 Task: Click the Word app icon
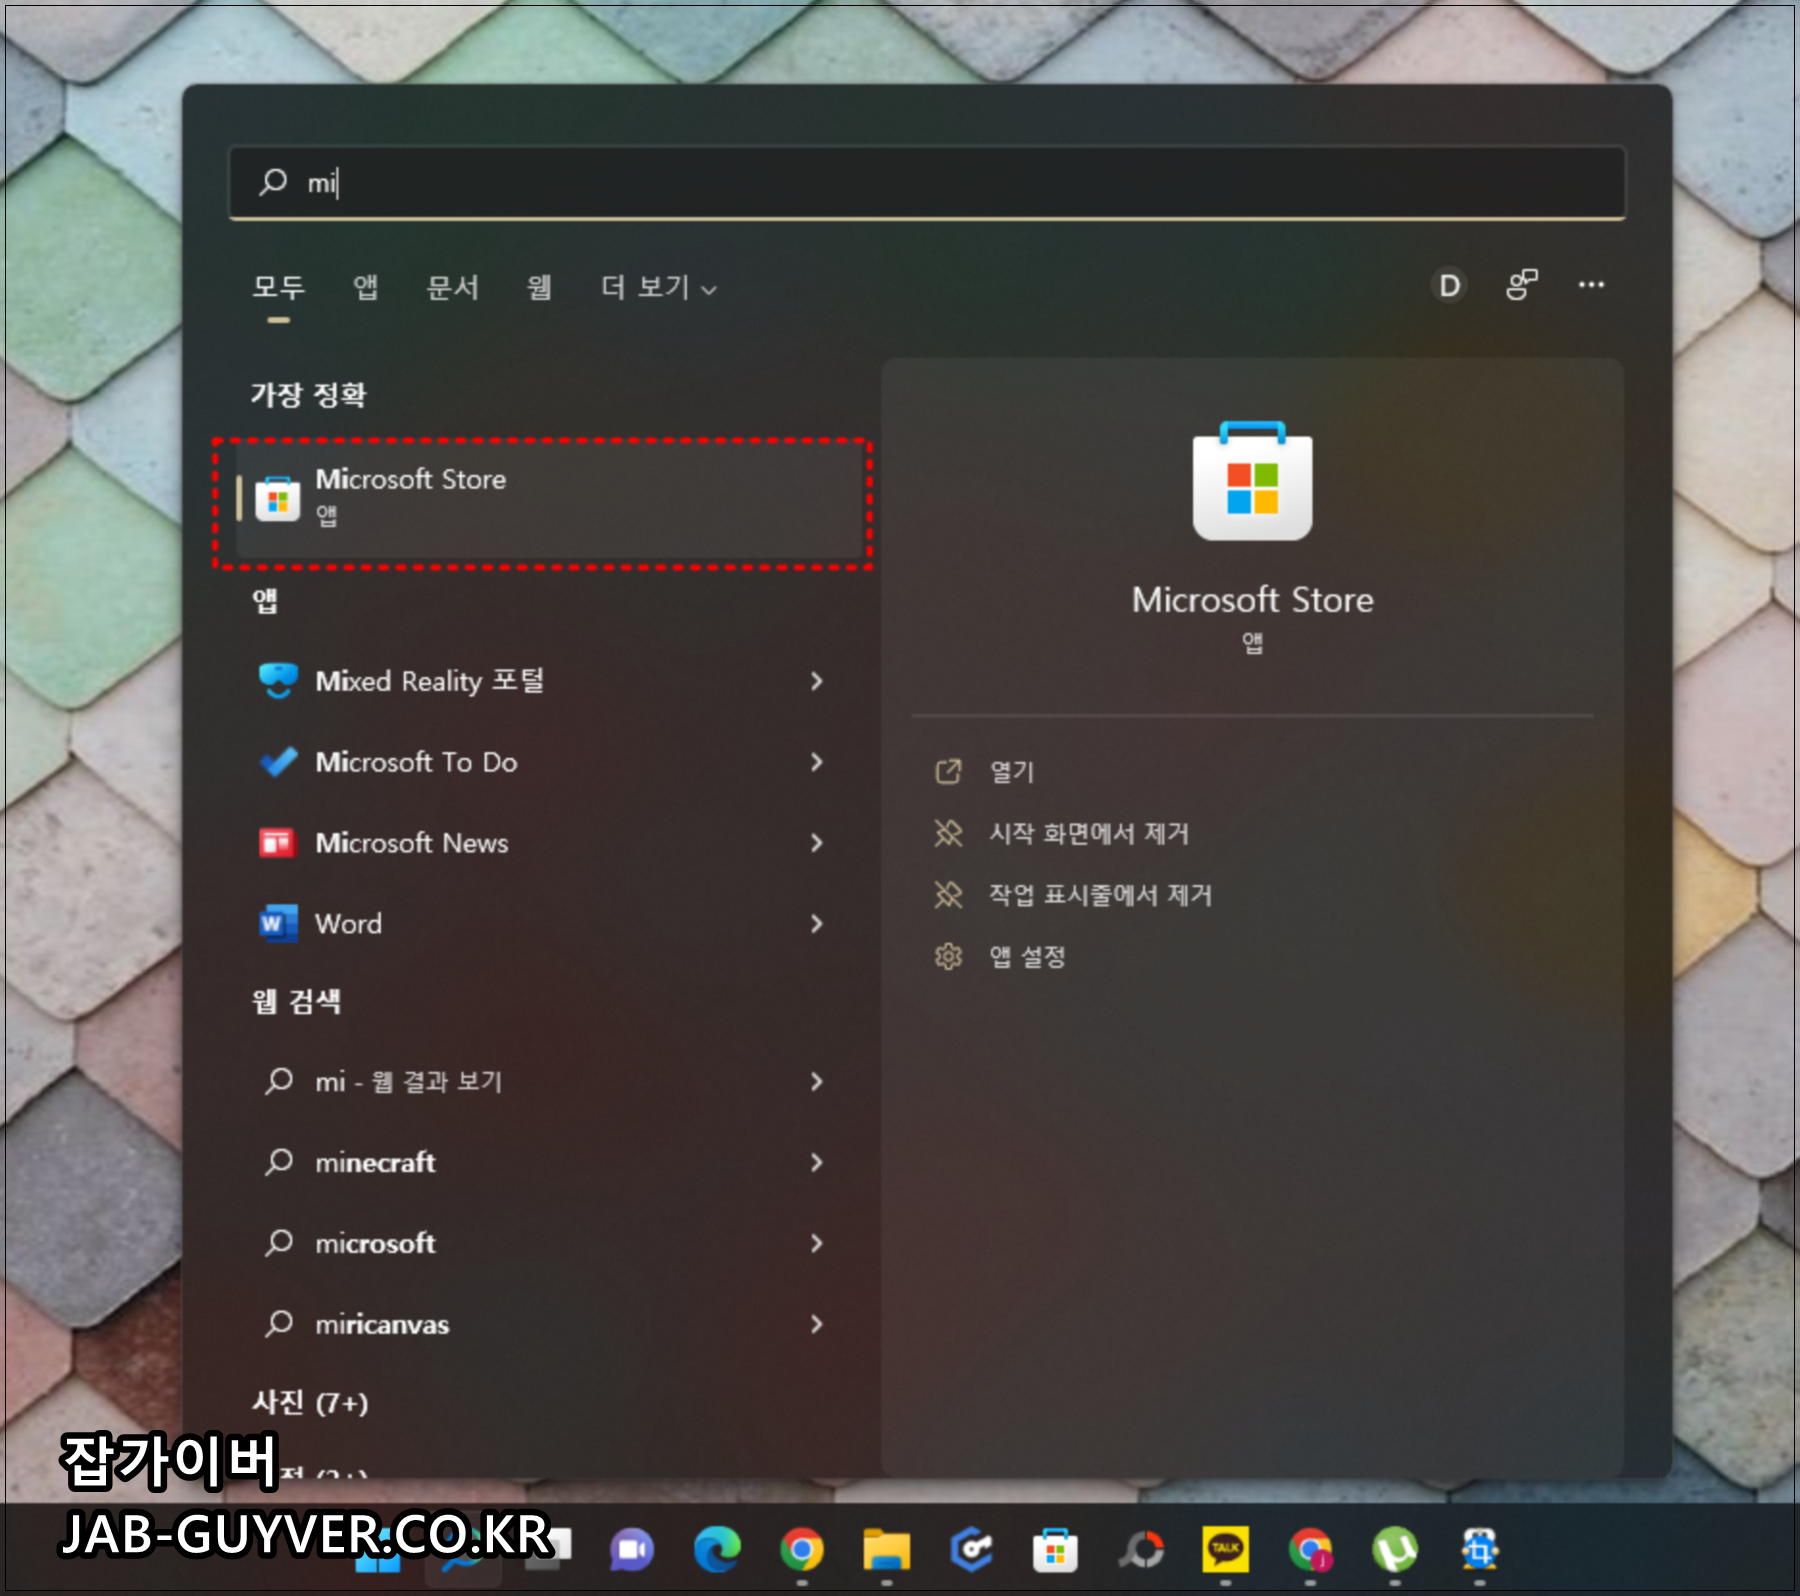tap(277, 923)
